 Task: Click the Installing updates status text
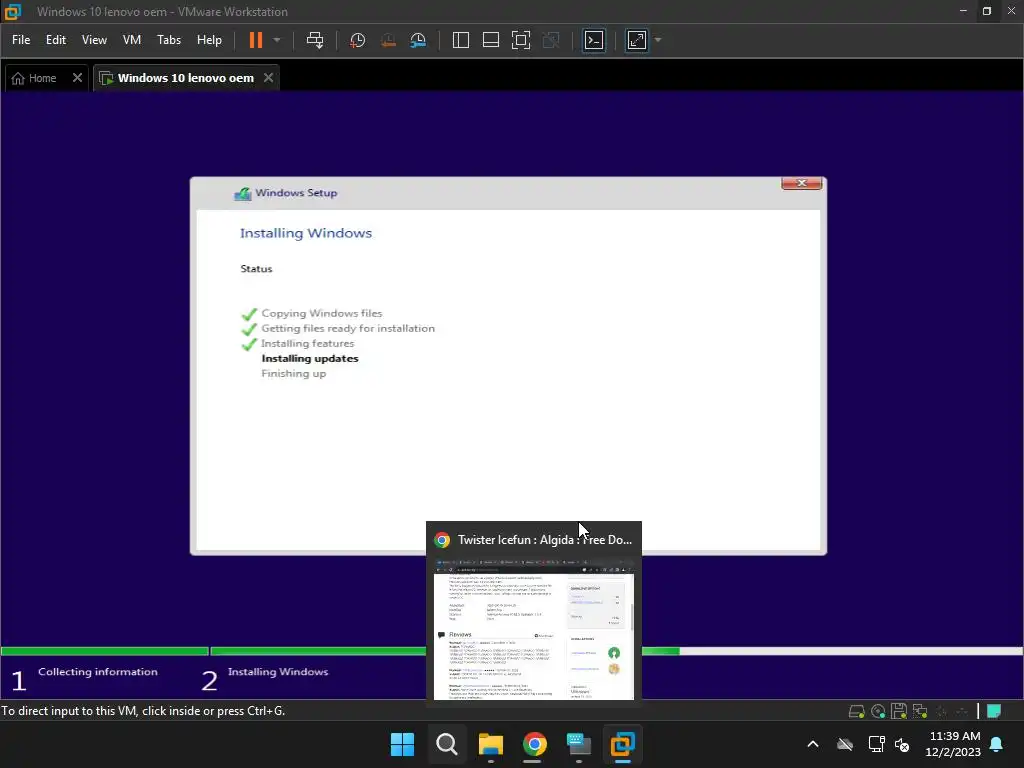pos(310,359)
